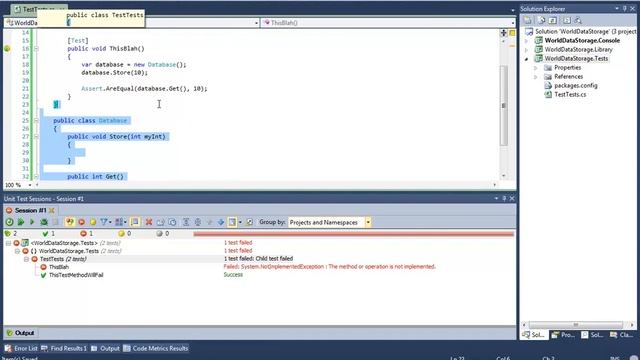Viewport: 640px width, 360px height.
Task: Expand the Properties folder
Action: tap(536, 68)
